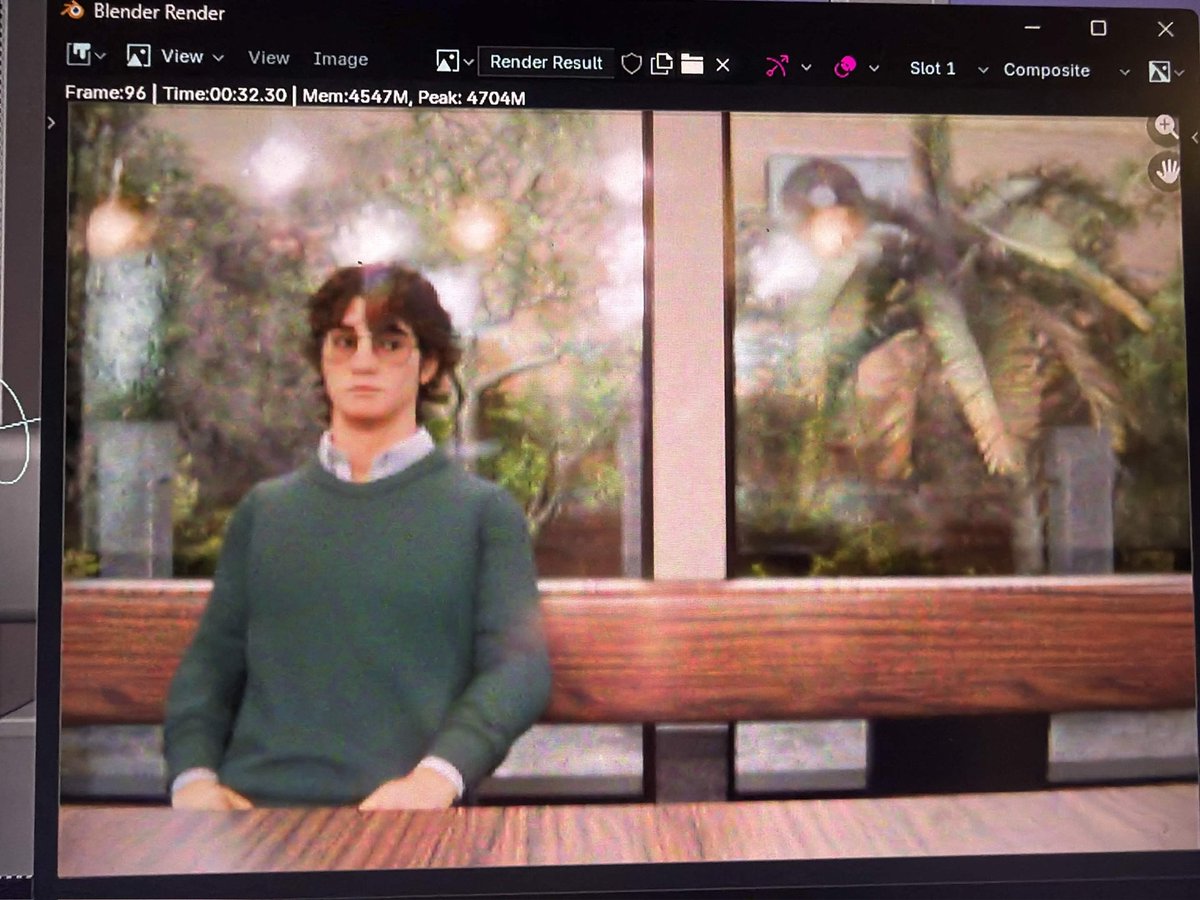Screen dimensions: 1200x900
Task: Unlink the Render Result image with X
Action: pos(723,65)
